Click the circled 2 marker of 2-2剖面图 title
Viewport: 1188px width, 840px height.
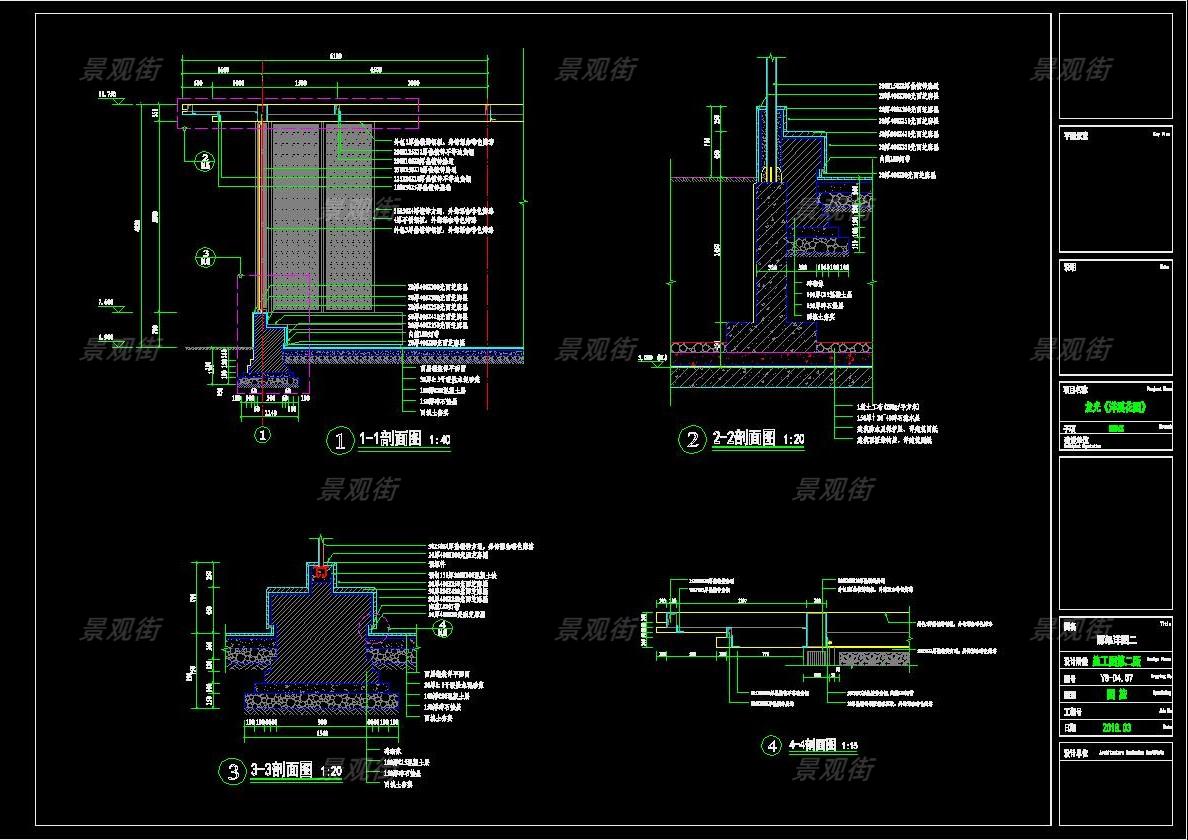click(692, 440)
